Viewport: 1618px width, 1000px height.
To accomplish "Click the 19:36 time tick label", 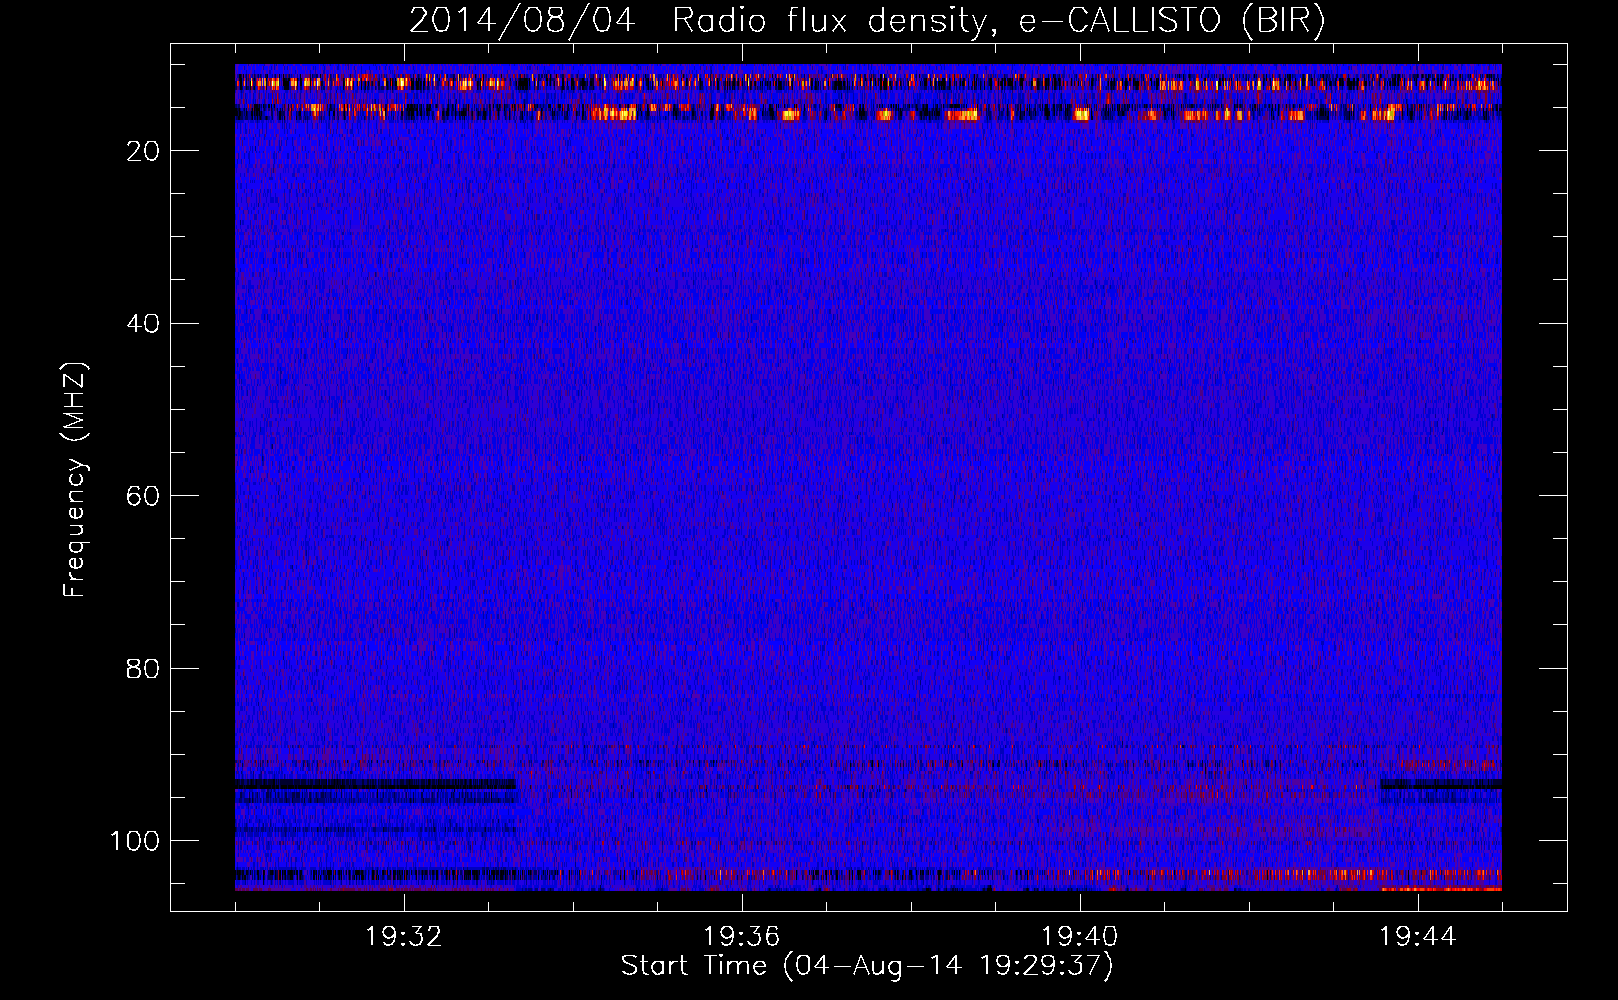I will (x=742, y=937).
